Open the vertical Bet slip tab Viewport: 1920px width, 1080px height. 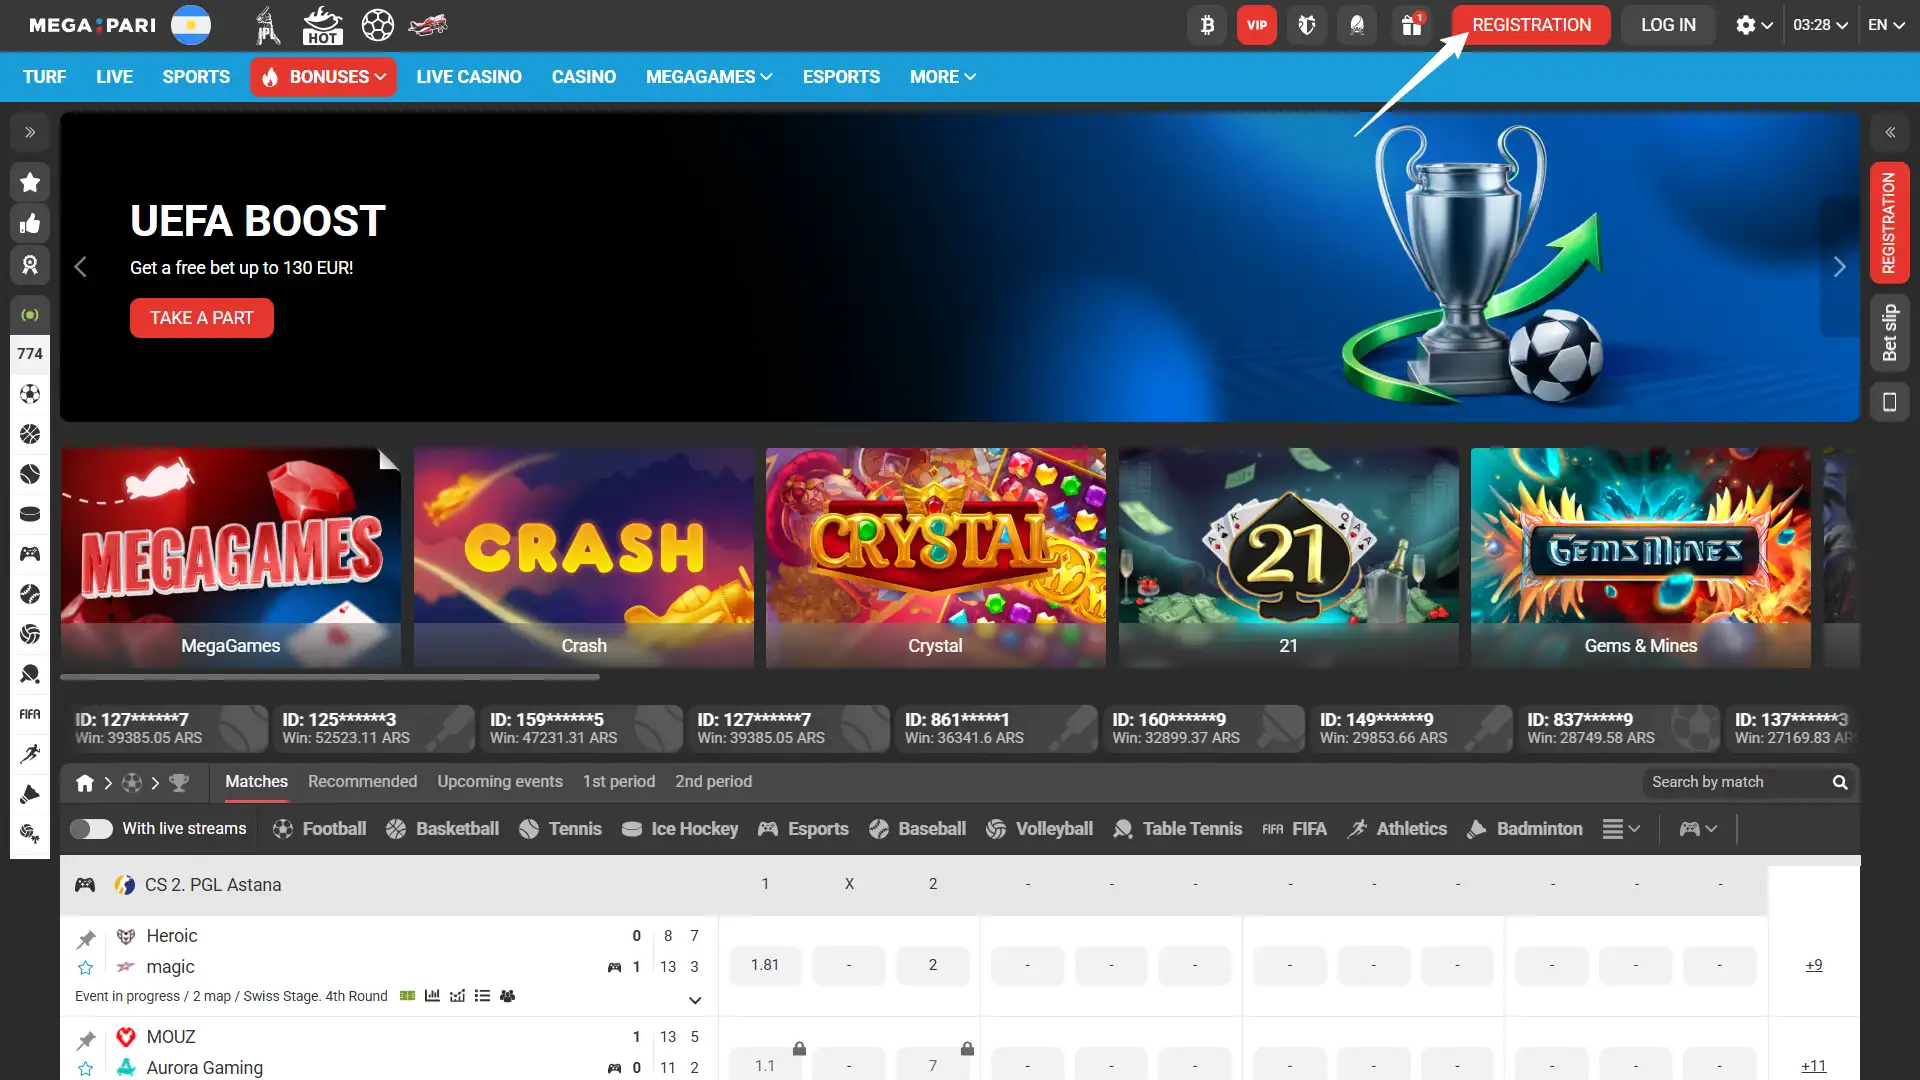[1889, 333]
